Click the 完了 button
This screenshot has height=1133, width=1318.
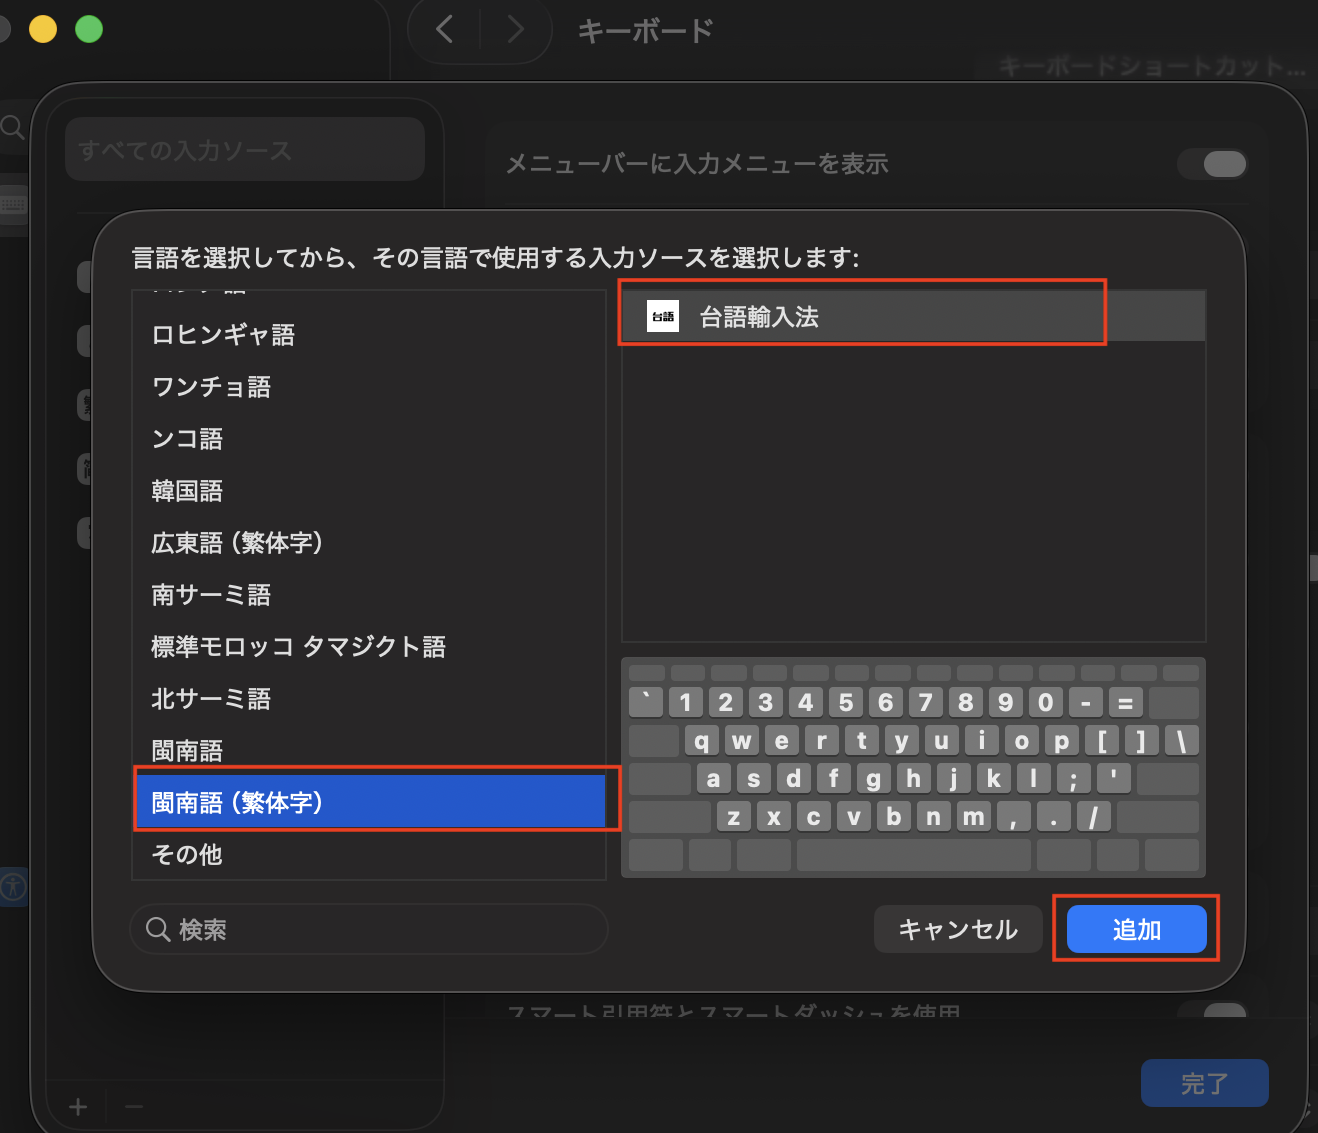[x=1204, y=1083]
